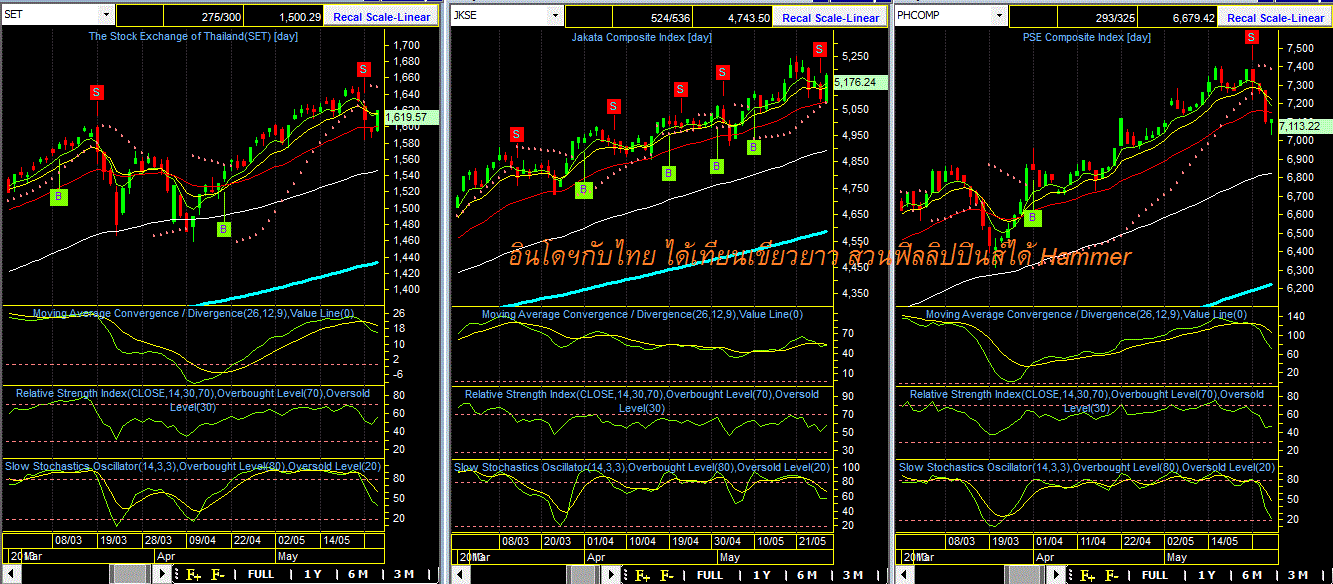Click the SET chart horizontal scrollbar thumb
This screenshot has height=584, width=1333.
tap(130, 575)
